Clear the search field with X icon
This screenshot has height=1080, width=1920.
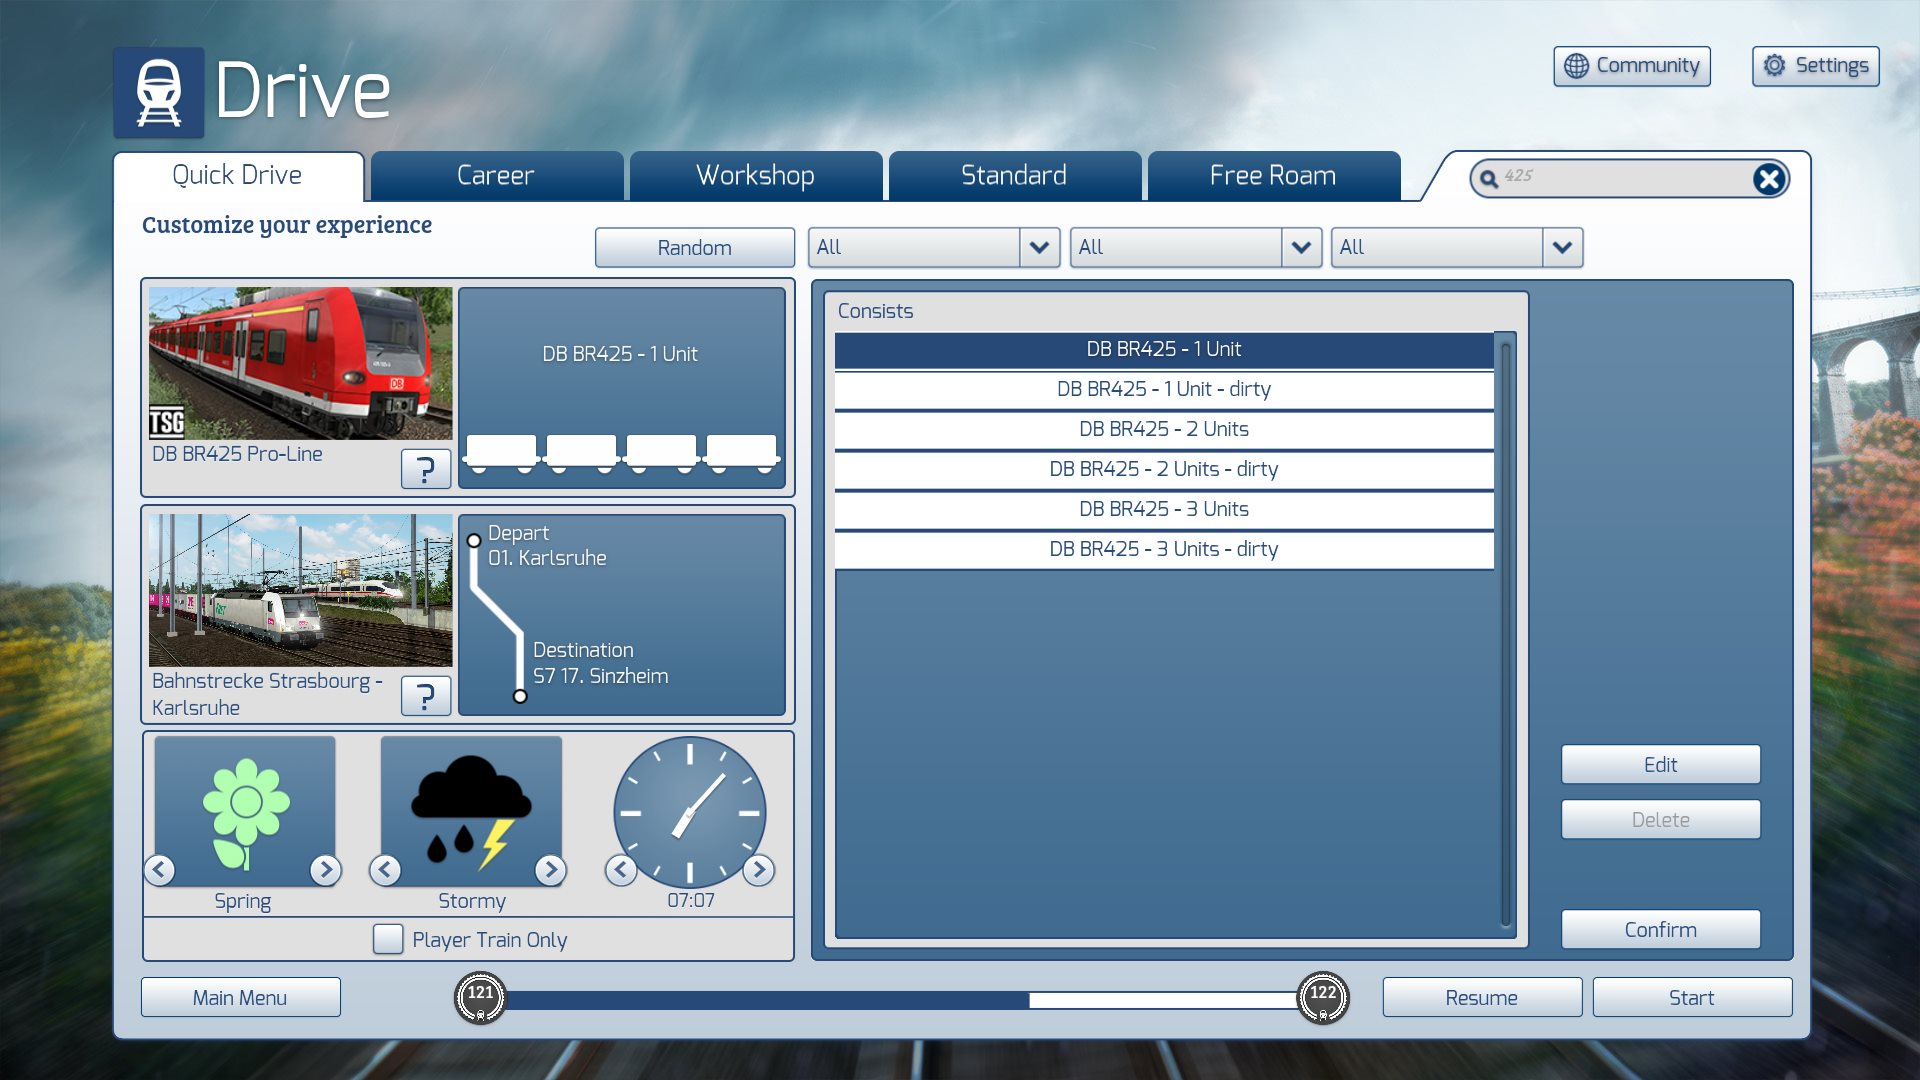pyautogui.click(x=1768, y=179)
